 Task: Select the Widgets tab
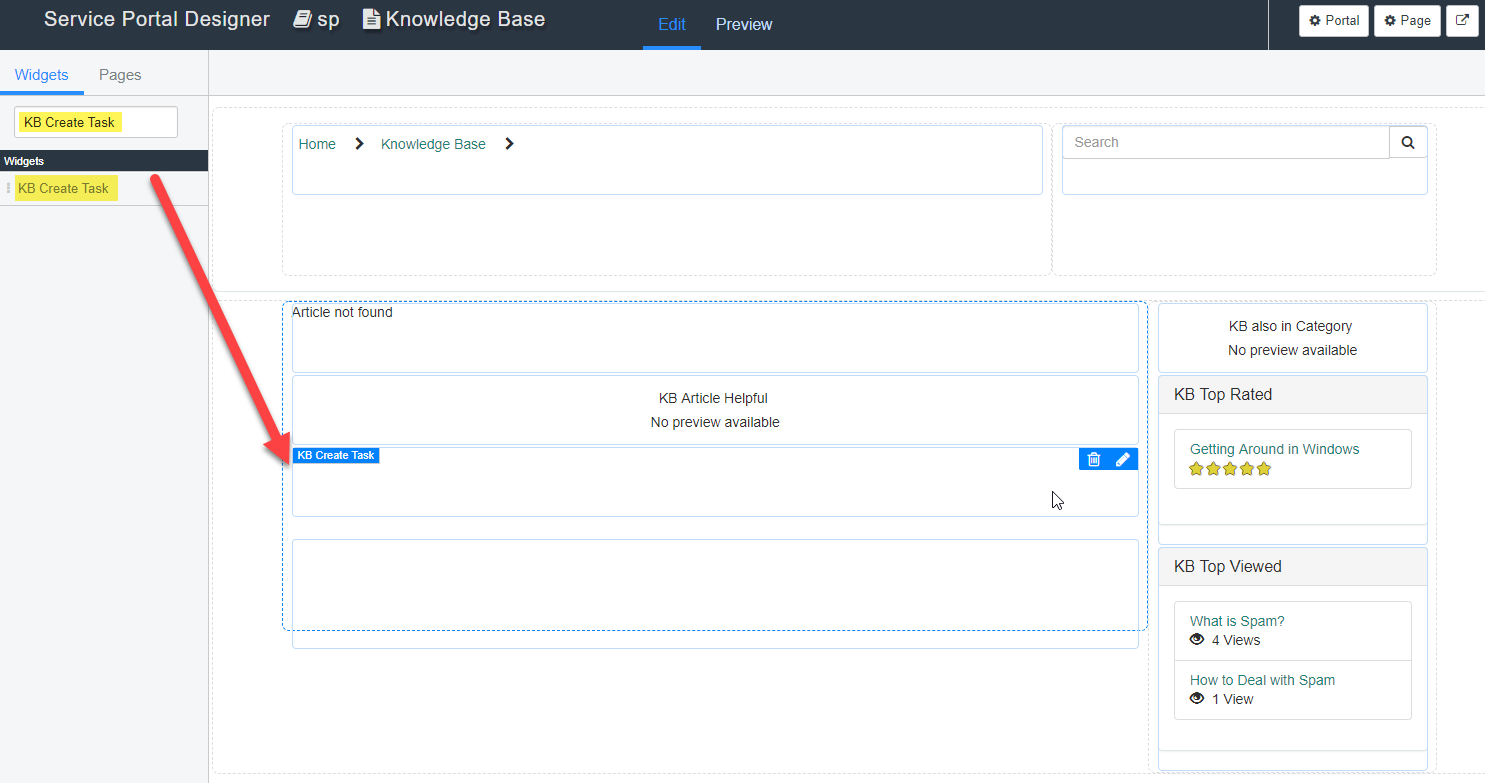coord(42,75)
